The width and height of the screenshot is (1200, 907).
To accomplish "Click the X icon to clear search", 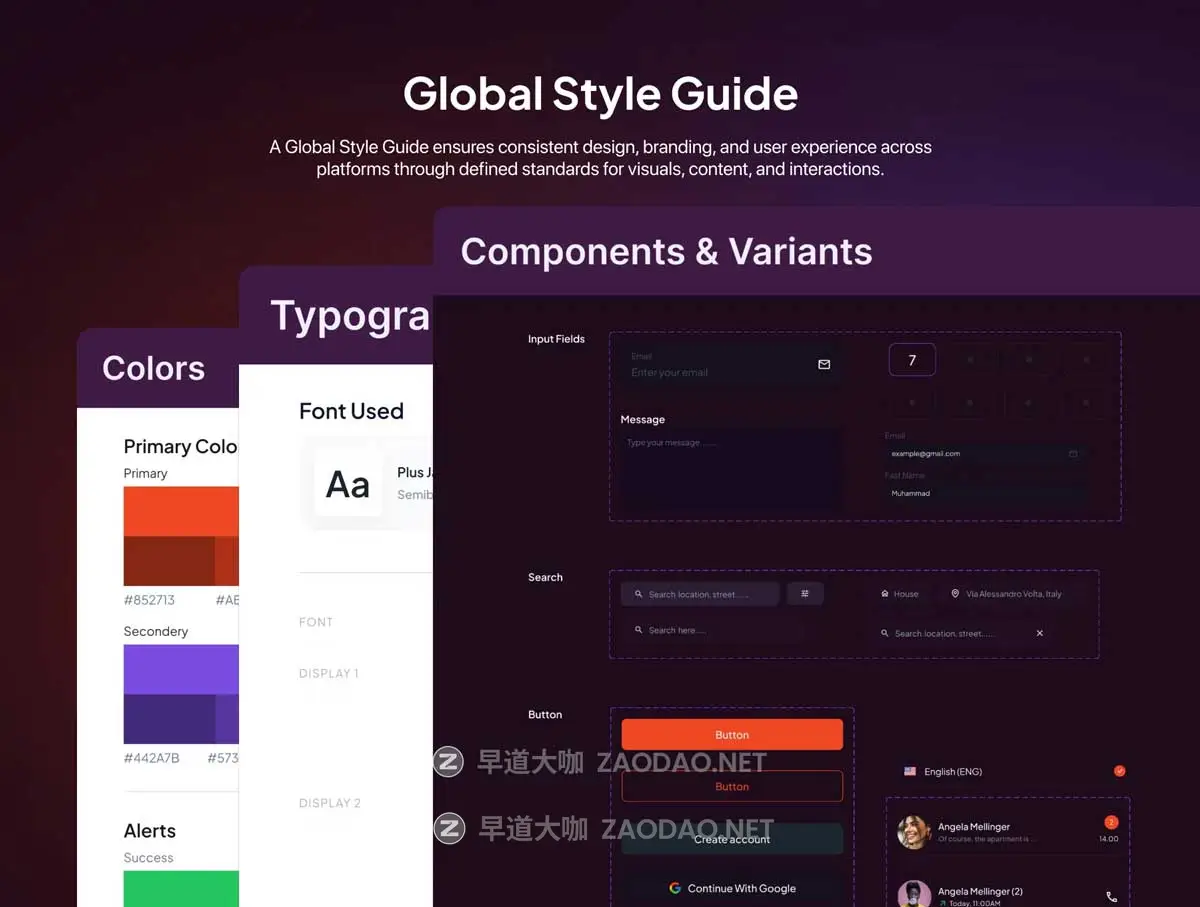I will [1039, 633].
